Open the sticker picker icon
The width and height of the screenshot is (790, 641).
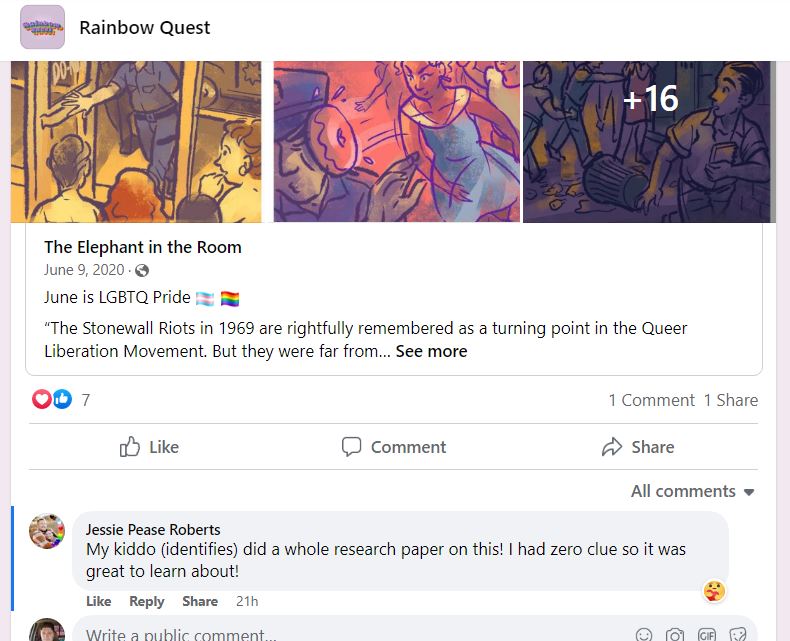738,634
